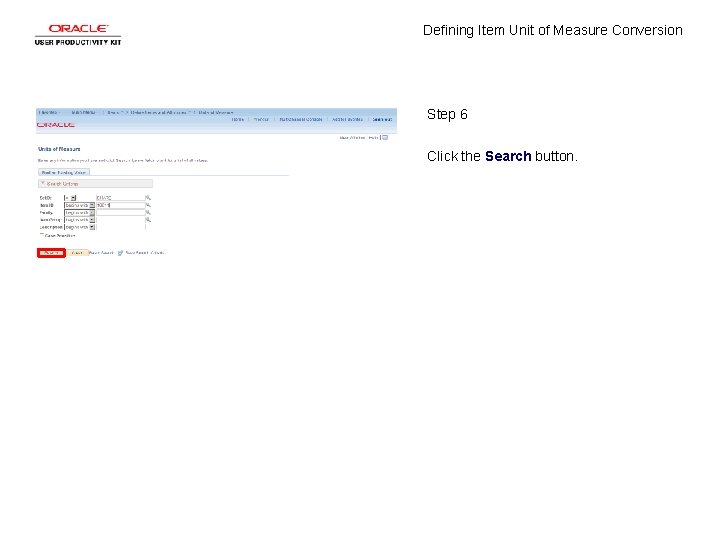Viewport: 720px width, 540px height.
Task: Click the icon next to the Help link
Action: click(385, 137)
